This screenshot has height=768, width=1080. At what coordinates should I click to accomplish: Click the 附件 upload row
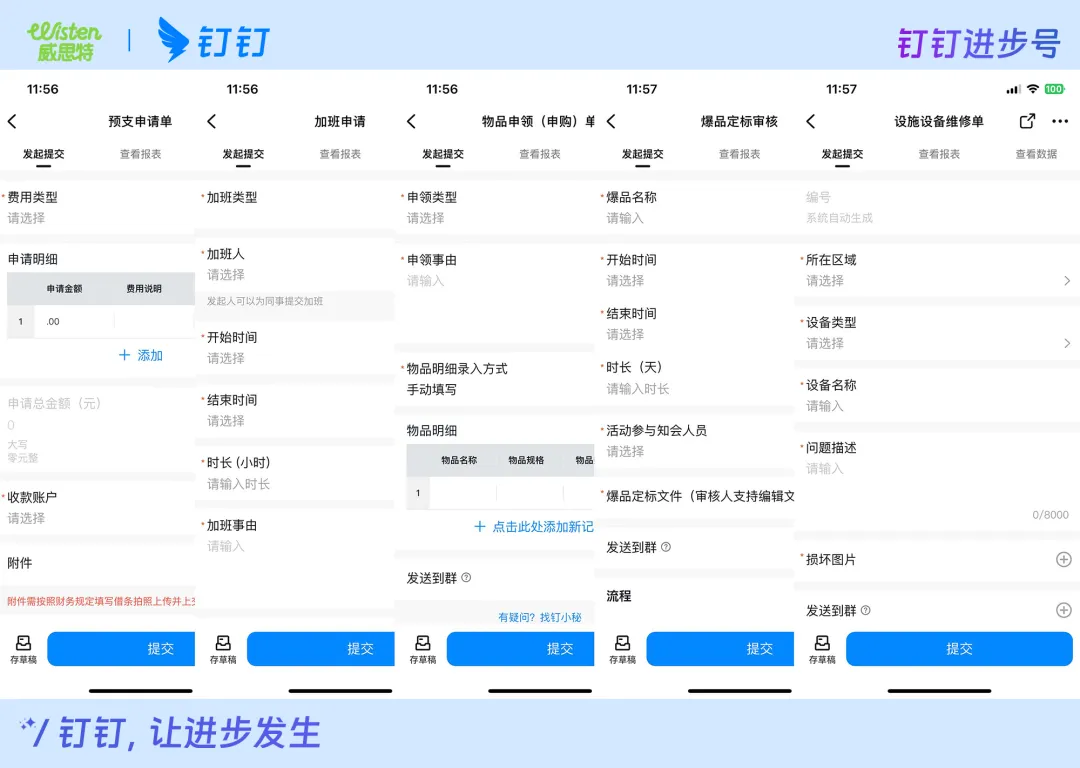click(x=98, y=563)
